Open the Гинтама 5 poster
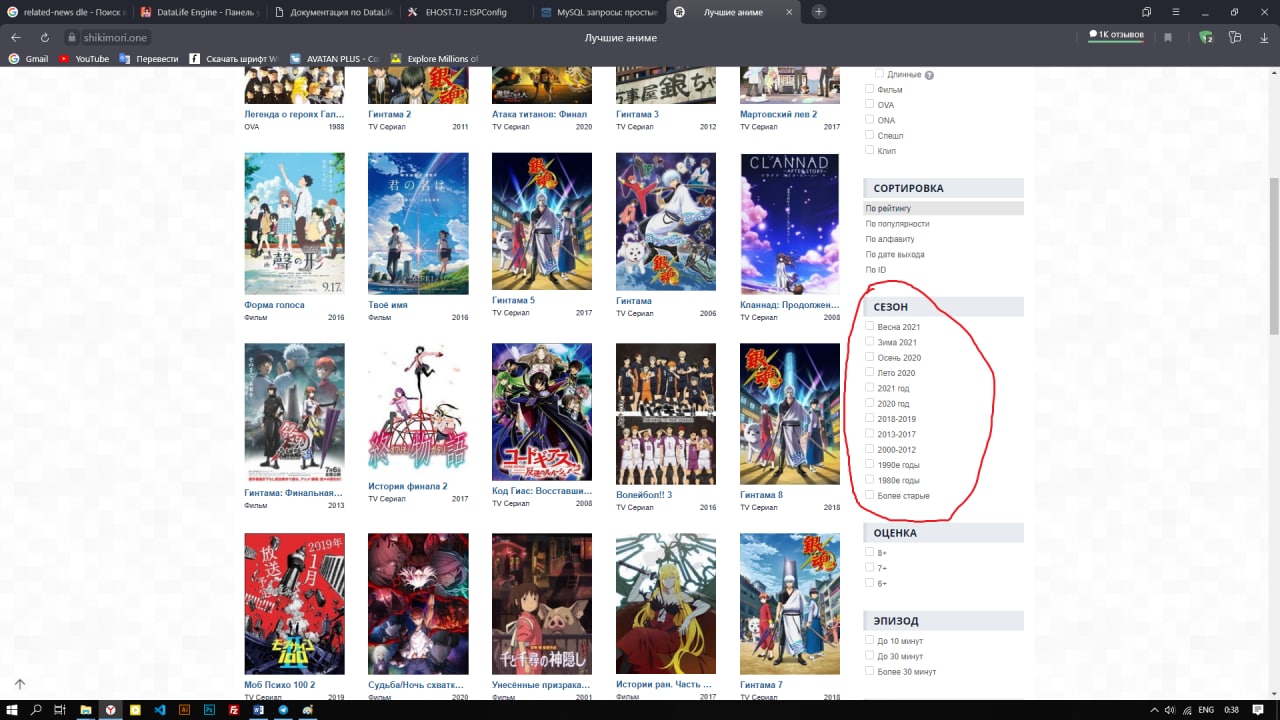The image size is (1280, 720). click(x=542, y=221)
